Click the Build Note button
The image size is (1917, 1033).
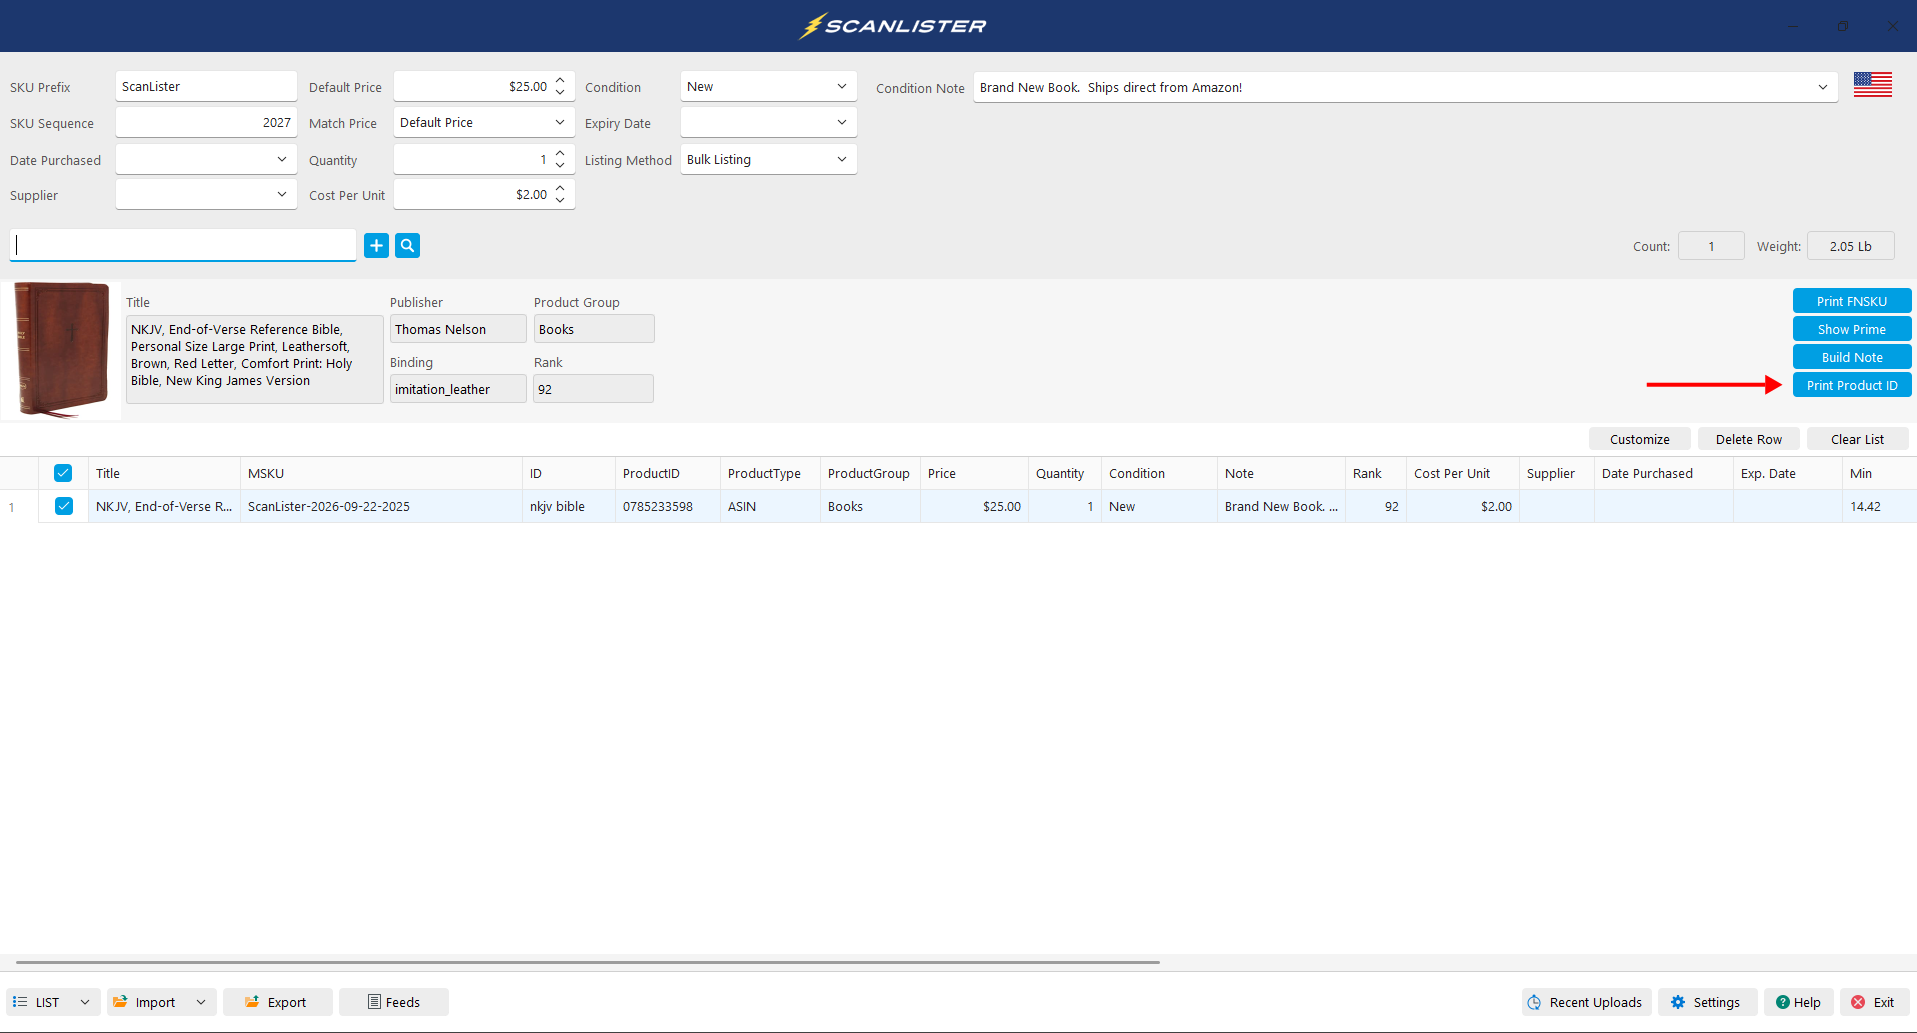[x=1851, y=357]
